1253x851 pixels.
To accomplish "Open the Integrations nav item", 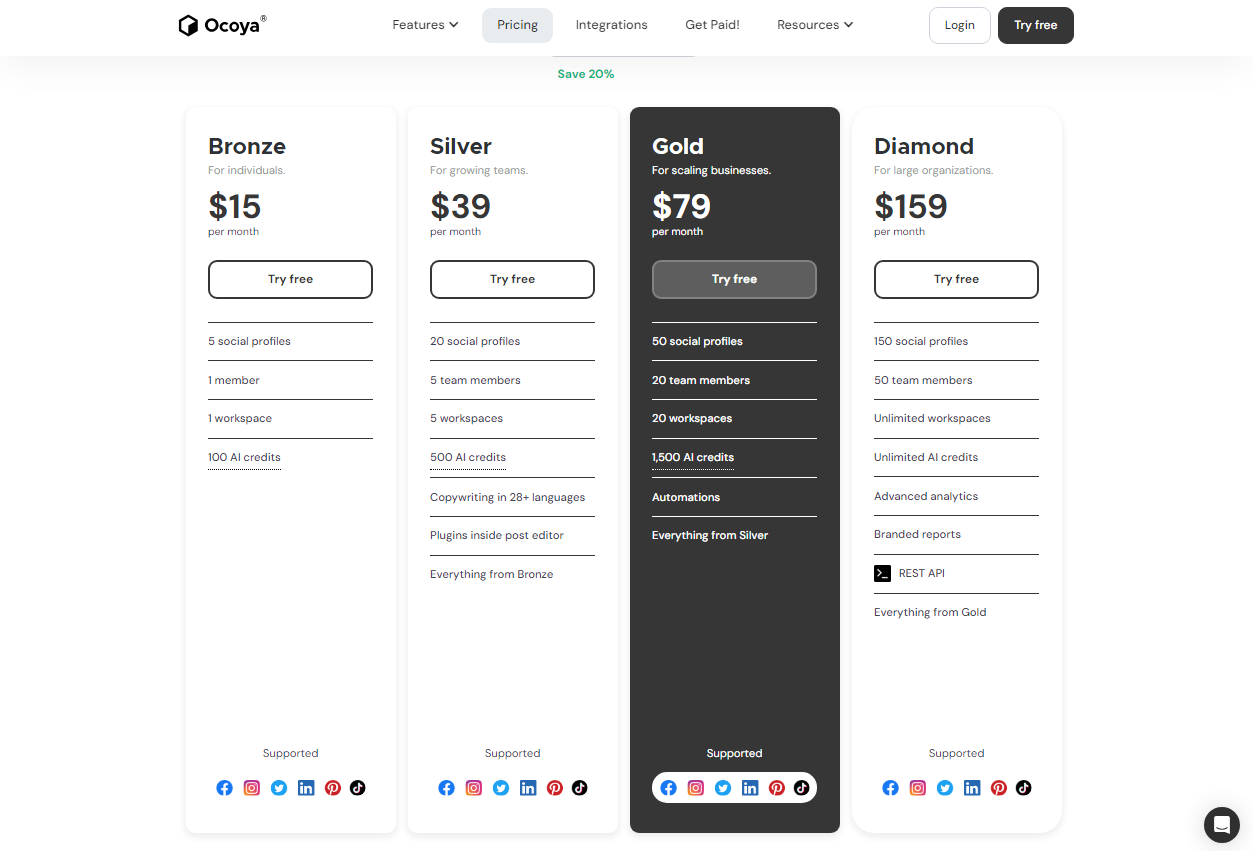I will pyautogui.click(x=612, y=25).
